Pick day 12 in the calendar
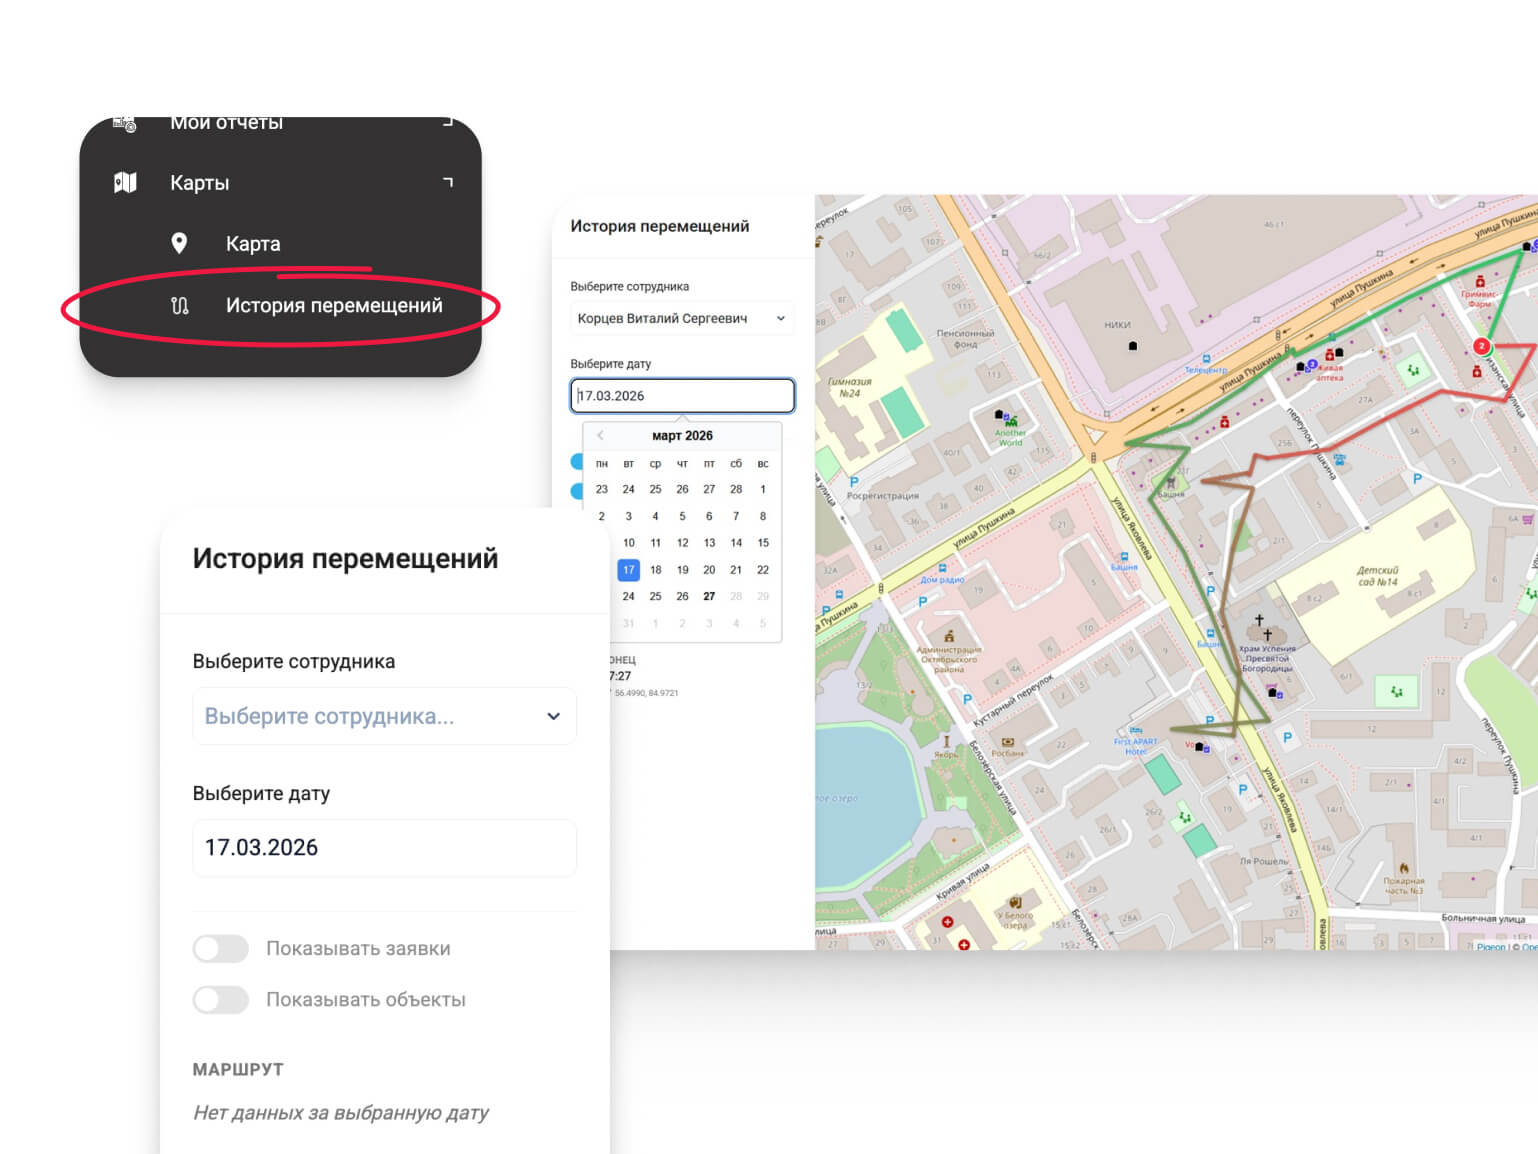 coord(682,542)
